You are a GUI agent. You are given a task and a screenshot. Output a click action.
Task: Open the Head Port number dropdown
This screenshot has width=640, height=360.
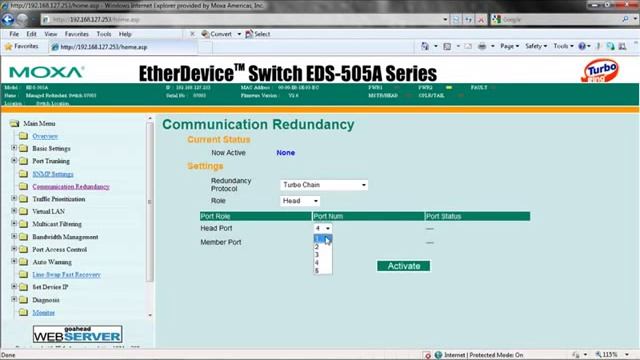pyautogui.click(x=322, y=229)
